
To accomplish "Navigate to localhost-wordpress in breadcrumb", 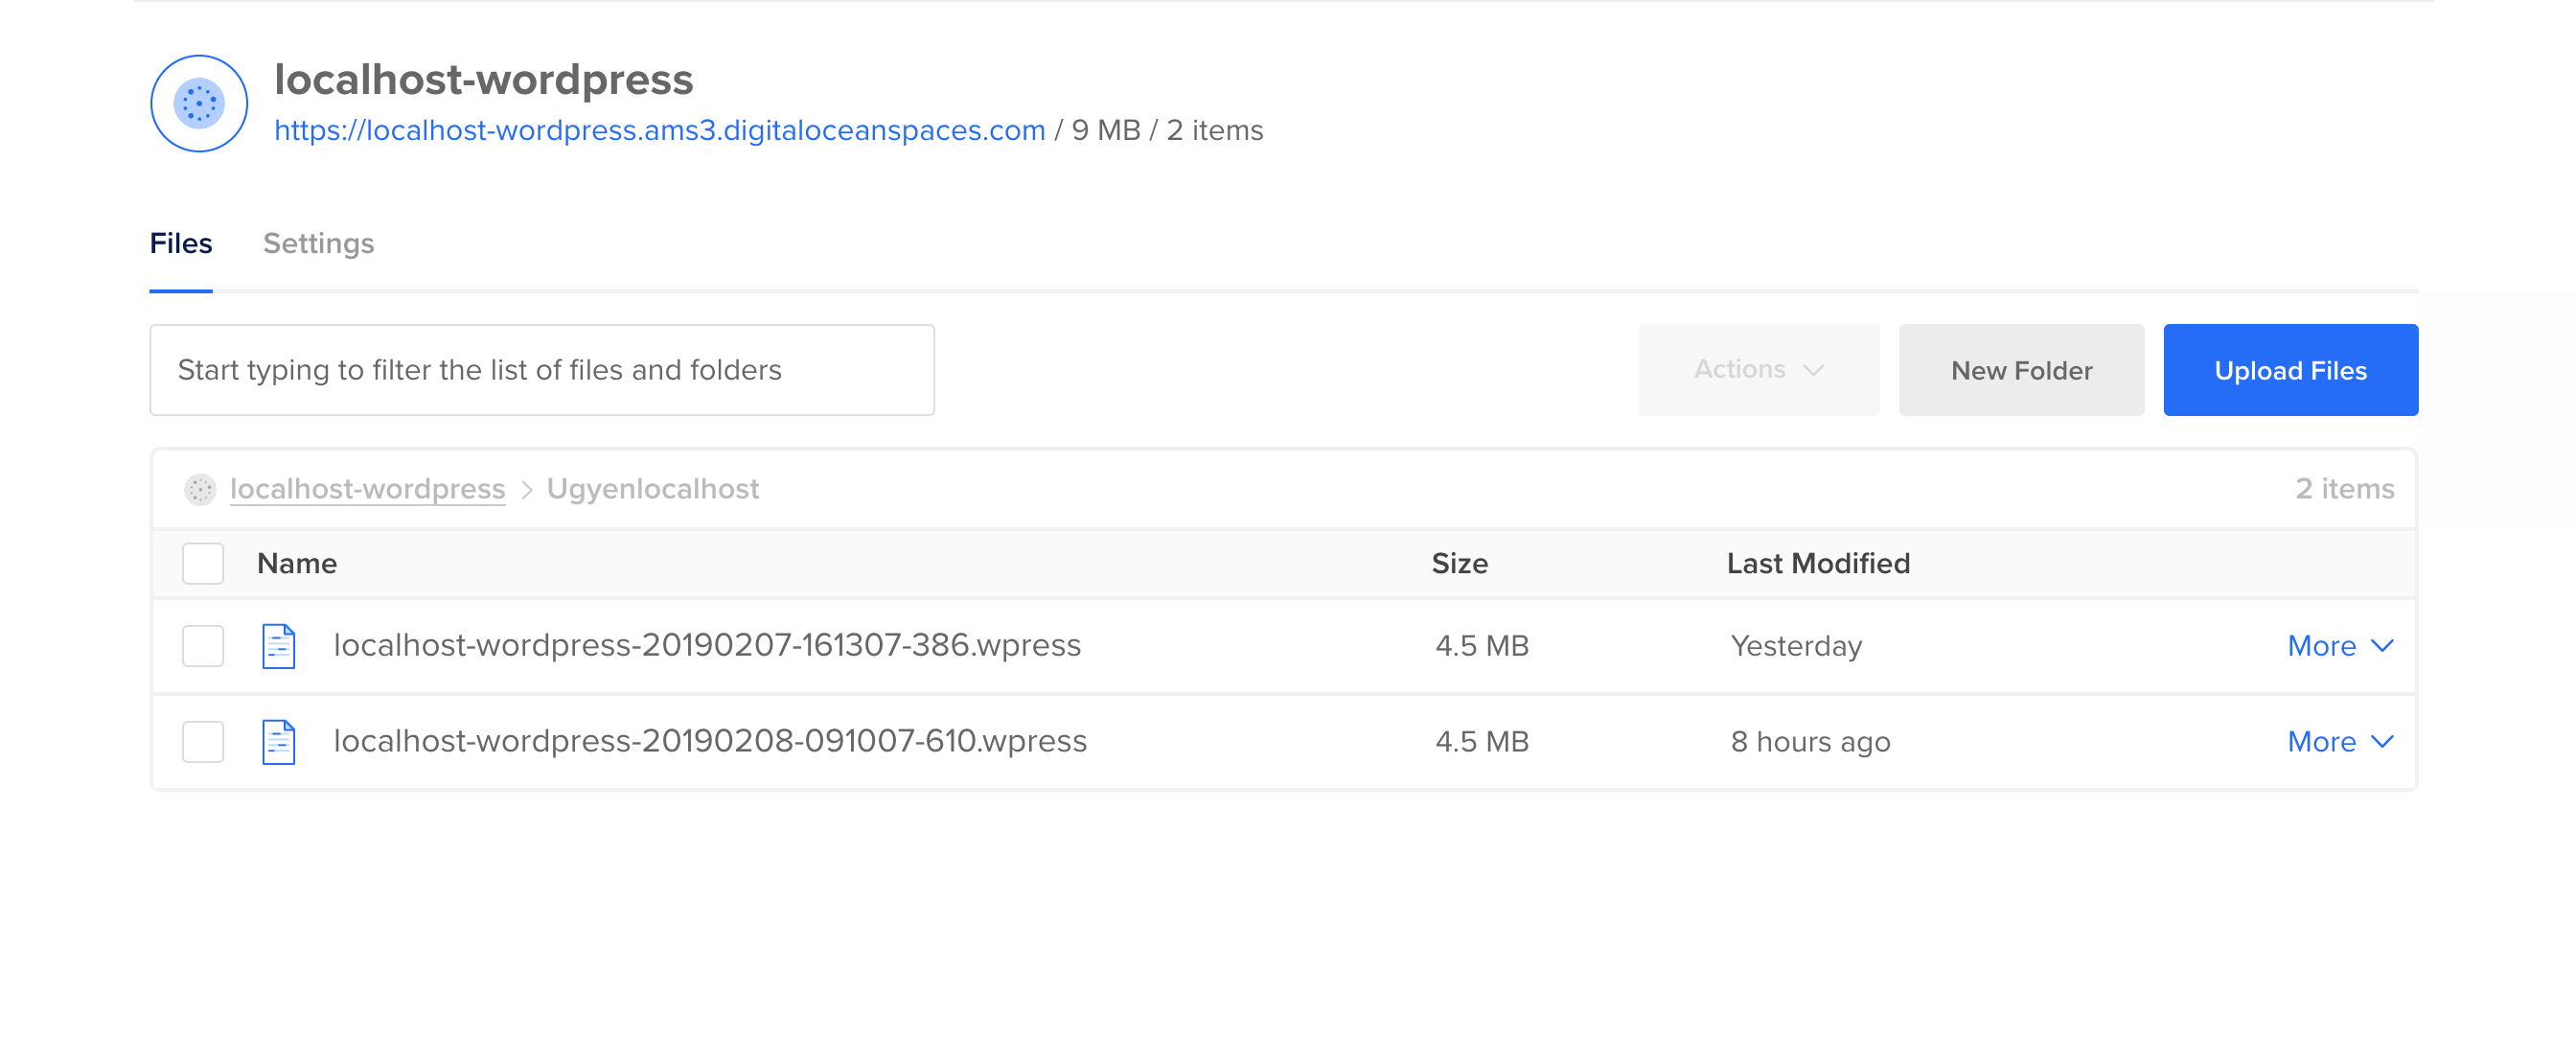I will point(367,489).
